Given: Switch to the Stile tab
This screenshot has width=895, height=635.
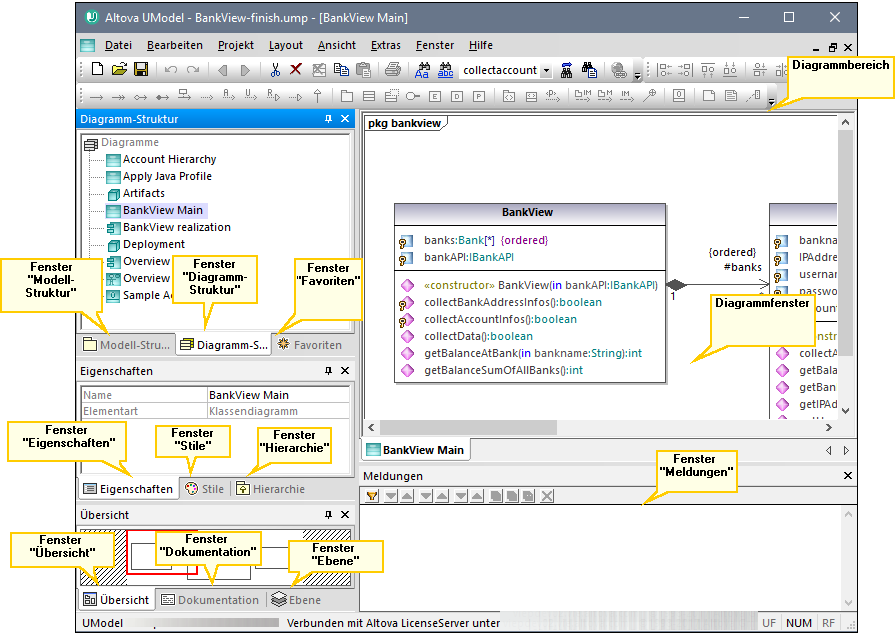Looking at the screenshot, I should 205,489.
